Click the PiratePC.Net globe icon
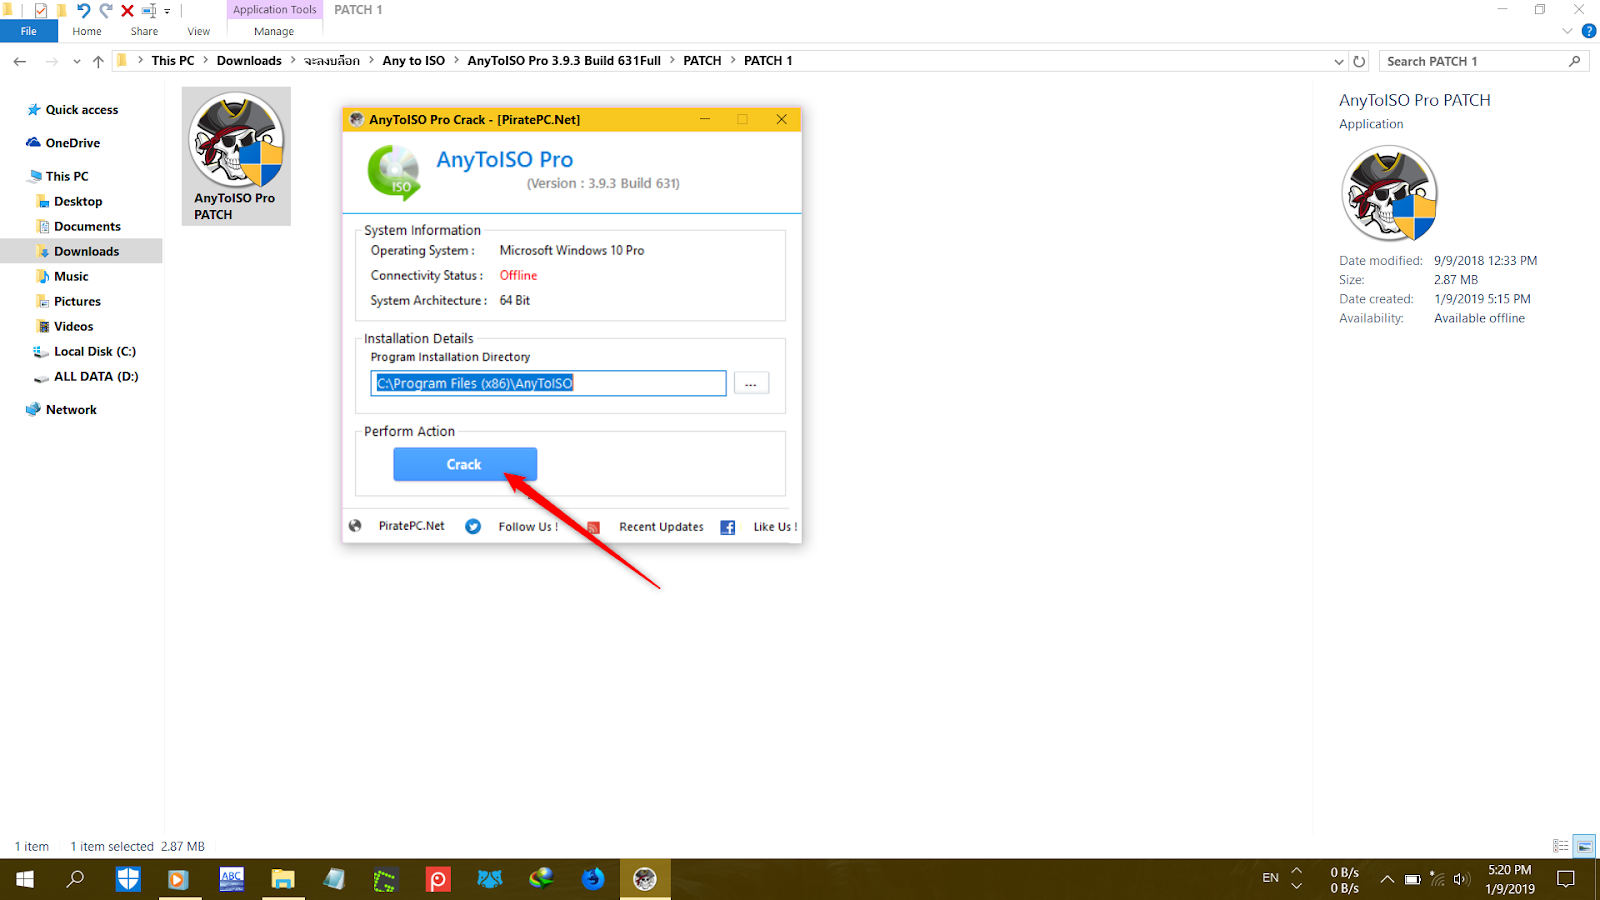 point(355,525)
